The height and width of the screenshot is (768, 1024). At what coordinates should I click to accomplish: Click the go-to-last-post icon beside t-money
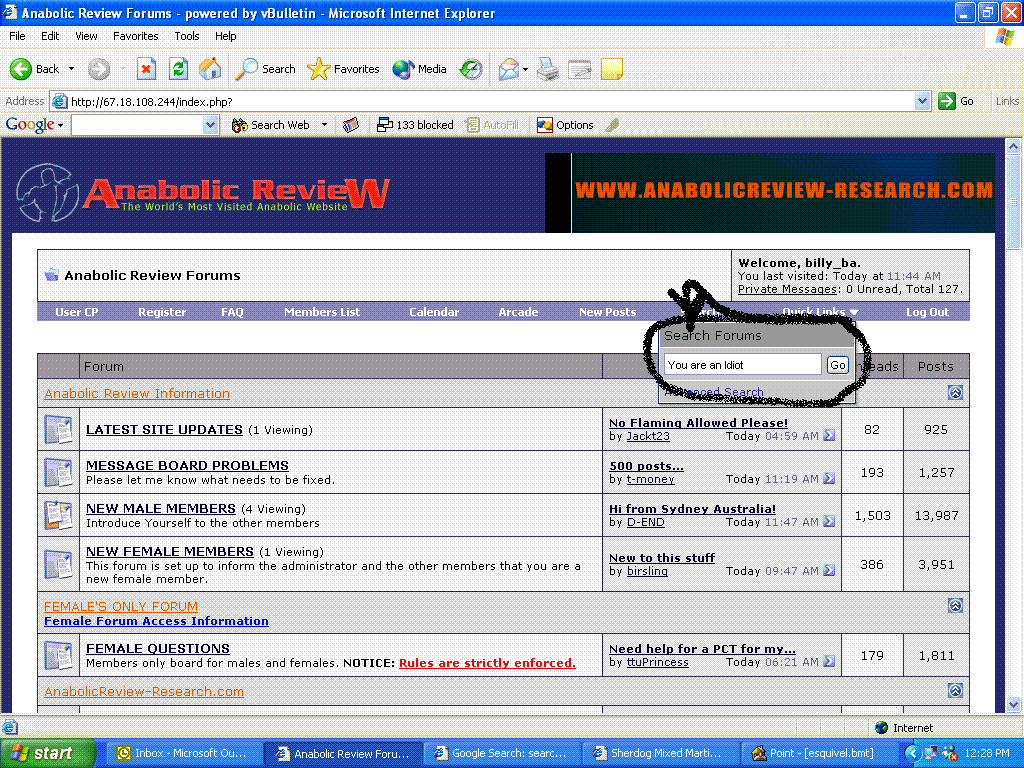point(829,479)
